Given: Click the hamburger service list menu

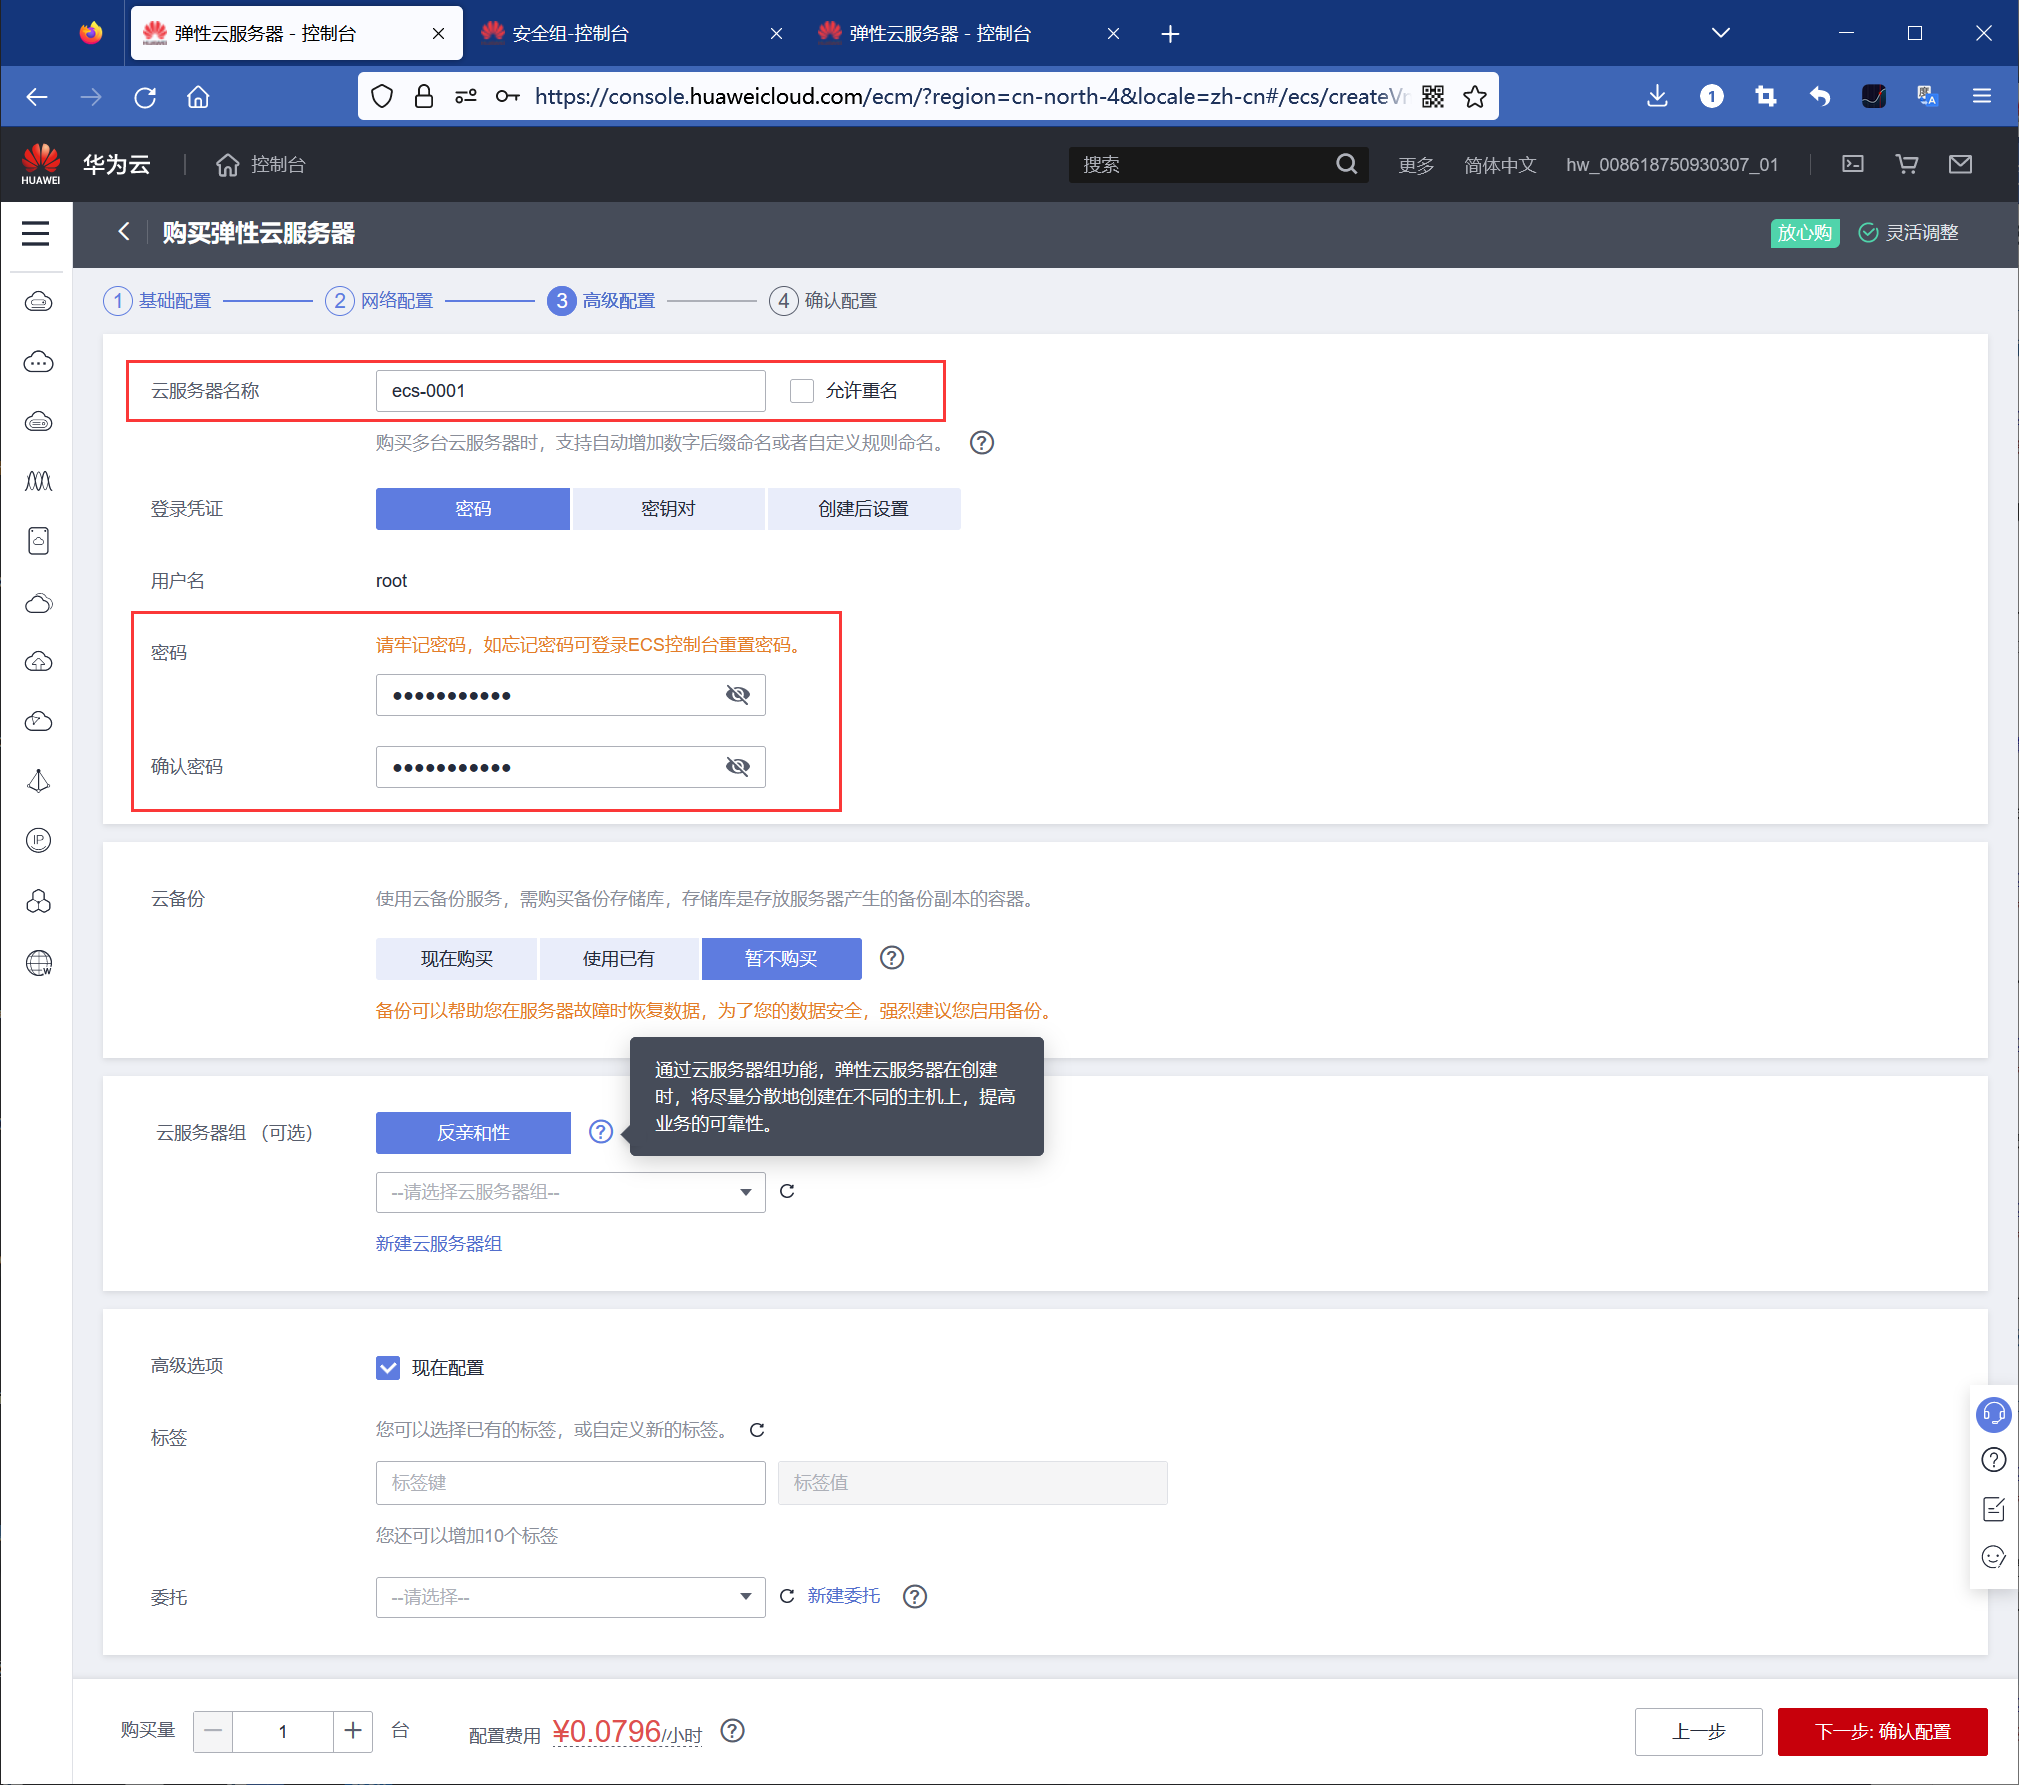Looking at the screenshot, I should pos(36,233).
